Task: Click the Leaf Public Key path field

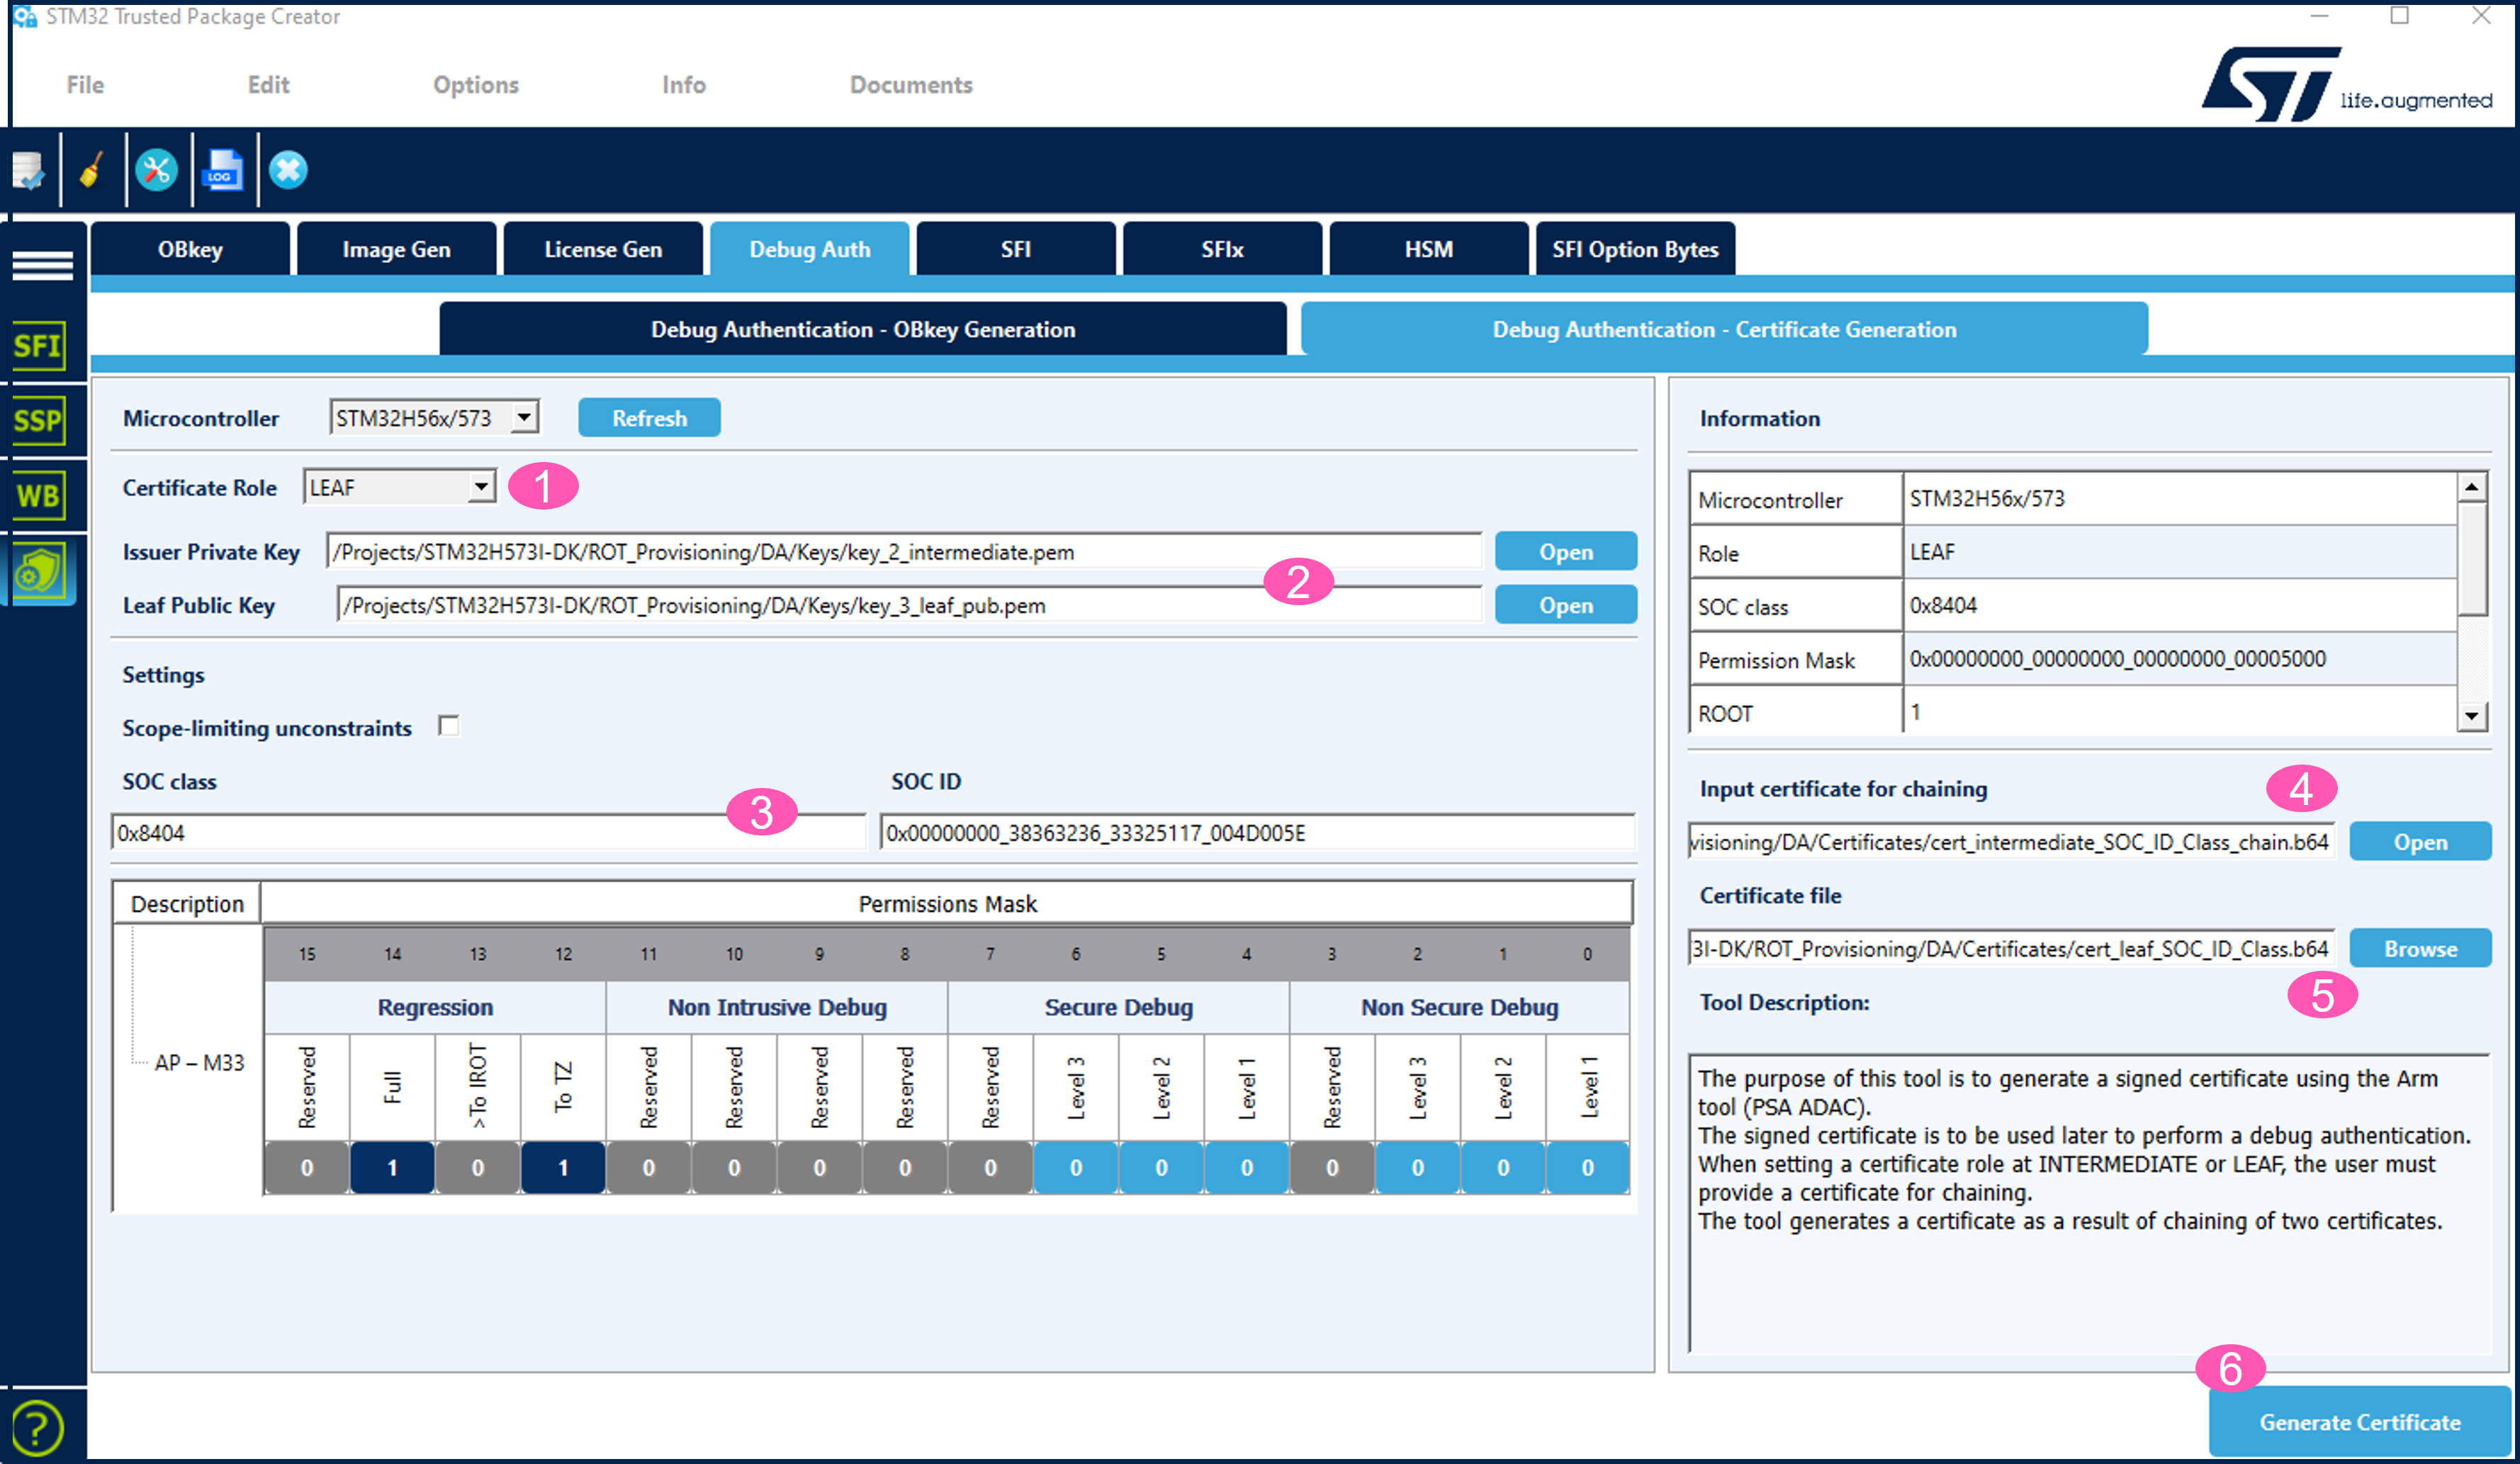Action: (x=909, y=605)
